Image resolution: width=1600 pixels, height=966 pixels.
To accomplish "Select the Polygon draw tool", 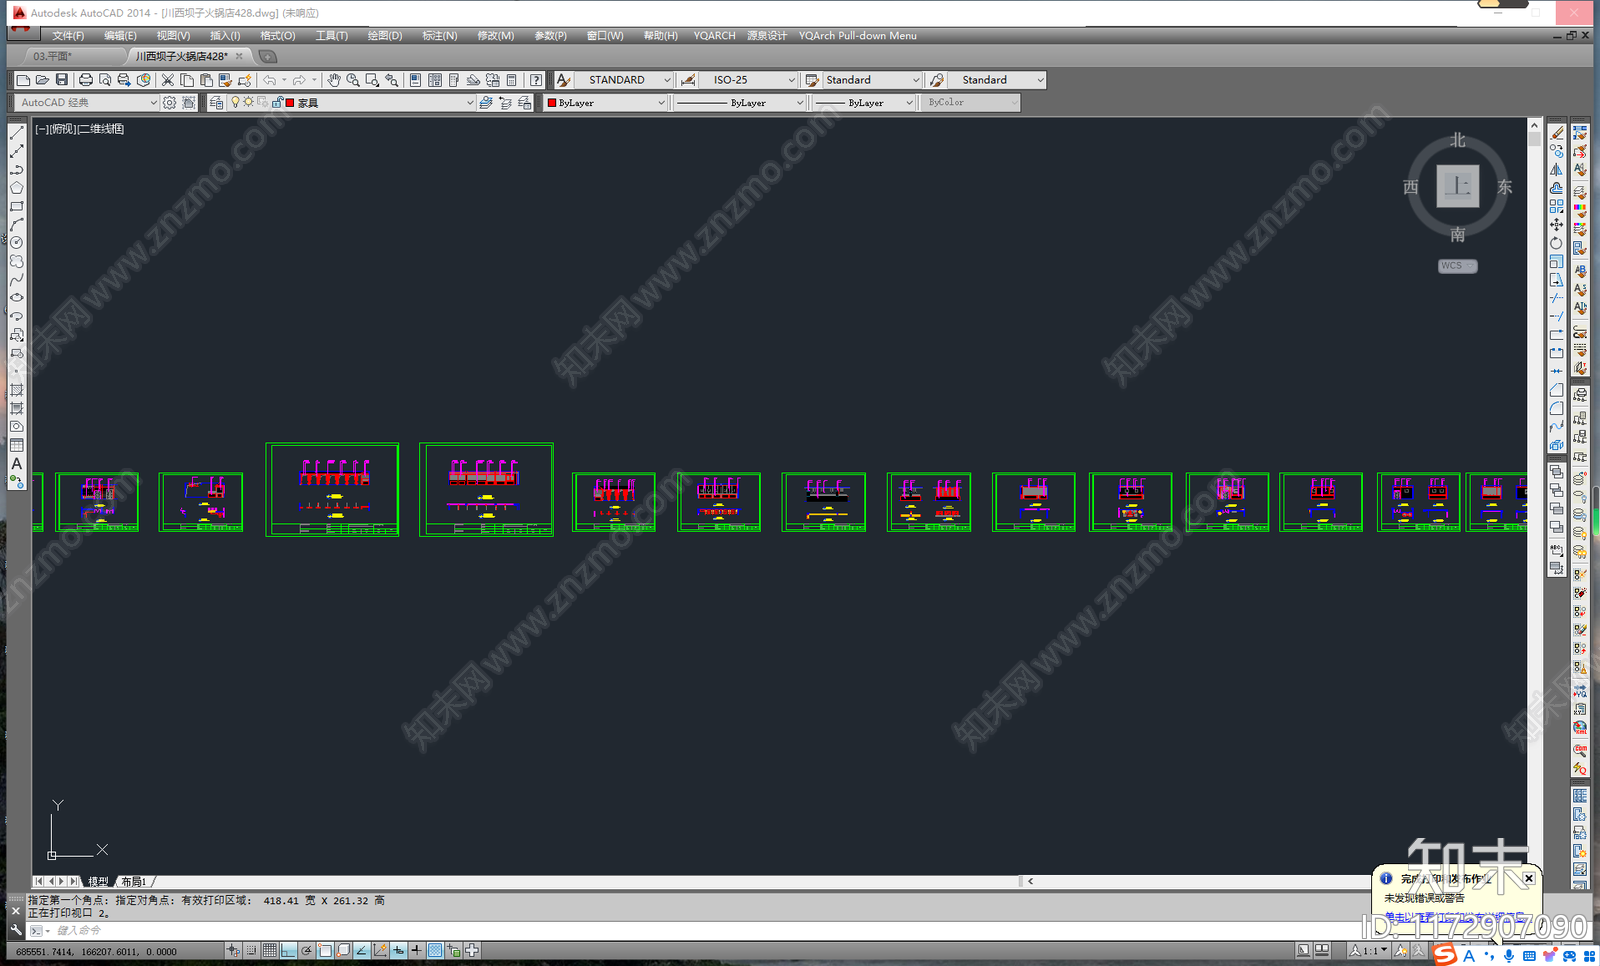I will 17,188.
